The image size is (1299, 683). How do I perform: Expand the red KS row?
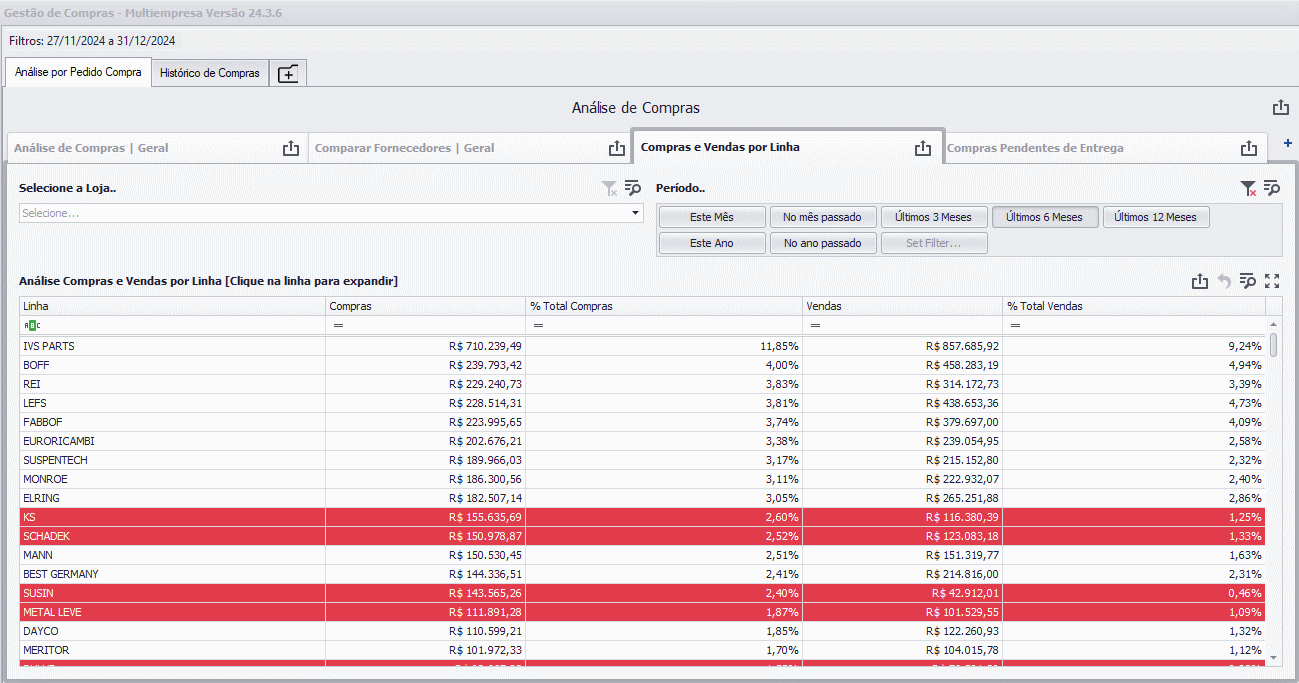tap(642, 517)
